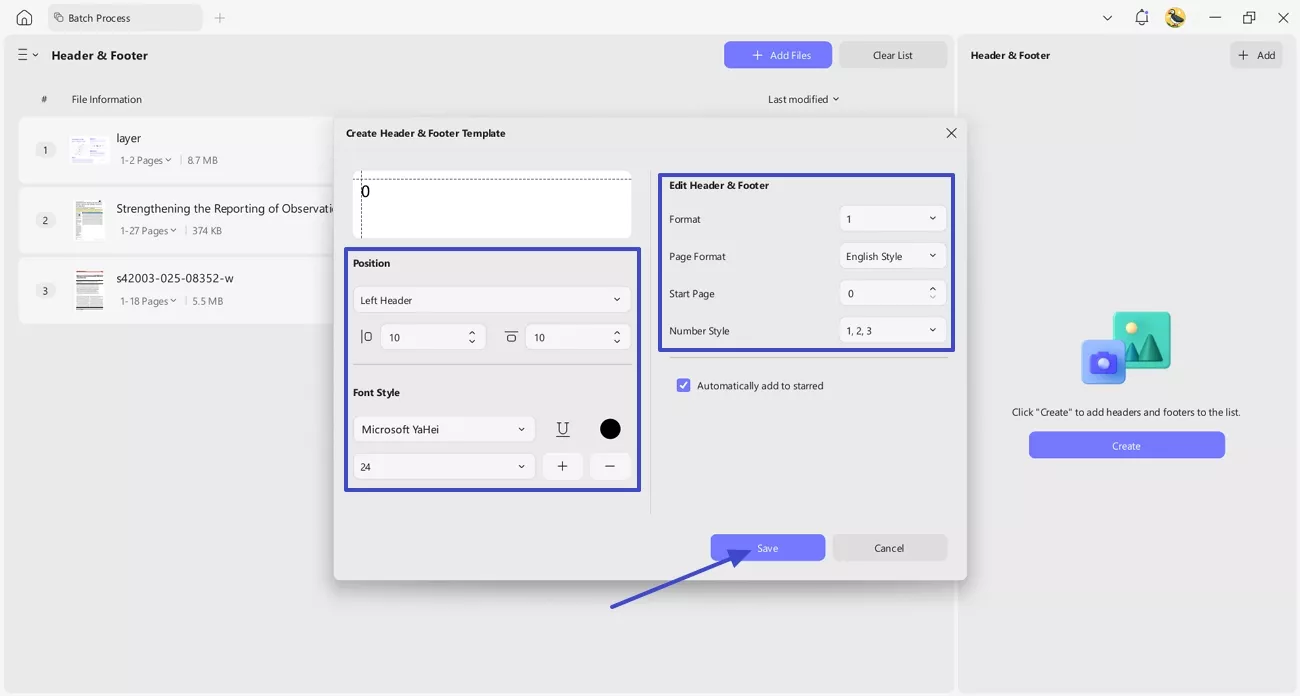Screen dimensions: 1300x696
Task: Click the bottom margin spacing icon
Action: (x=511, y=337)
